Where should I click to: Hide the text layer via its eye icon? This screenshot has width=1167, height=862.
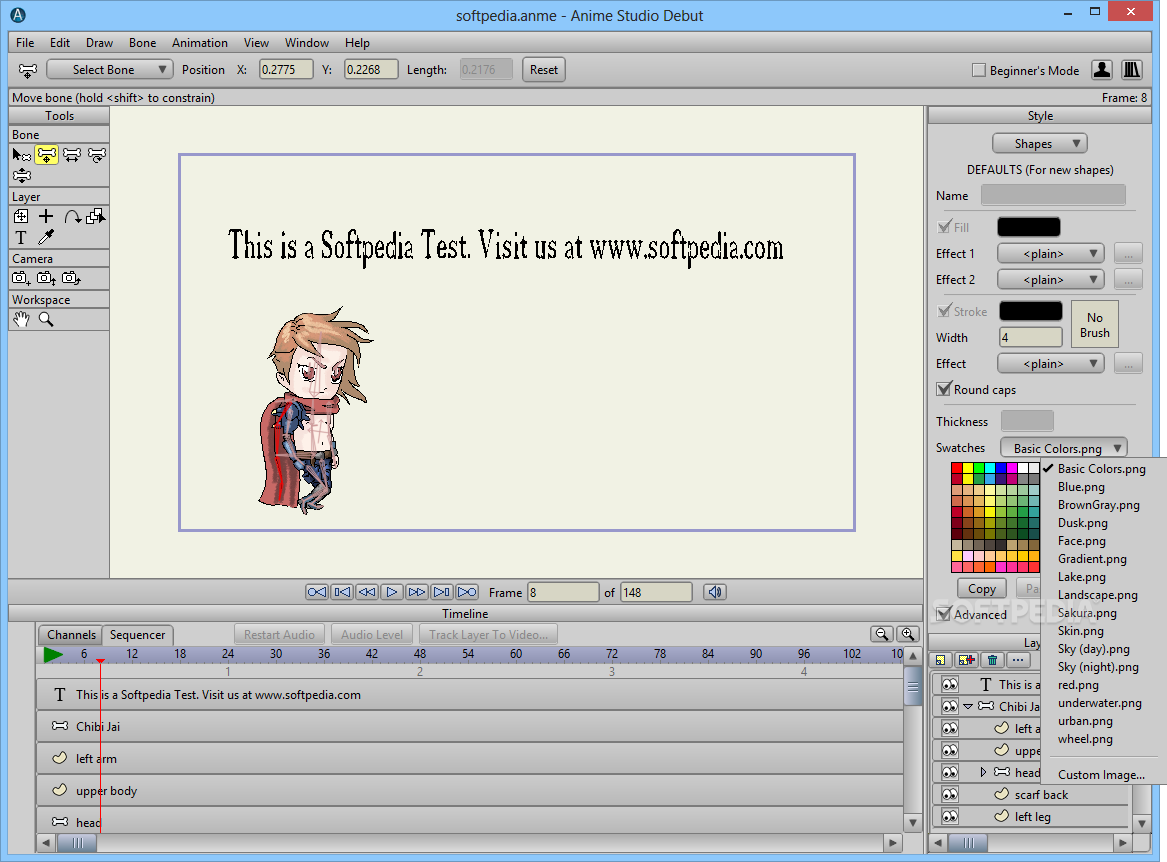[x=950, y=684]
